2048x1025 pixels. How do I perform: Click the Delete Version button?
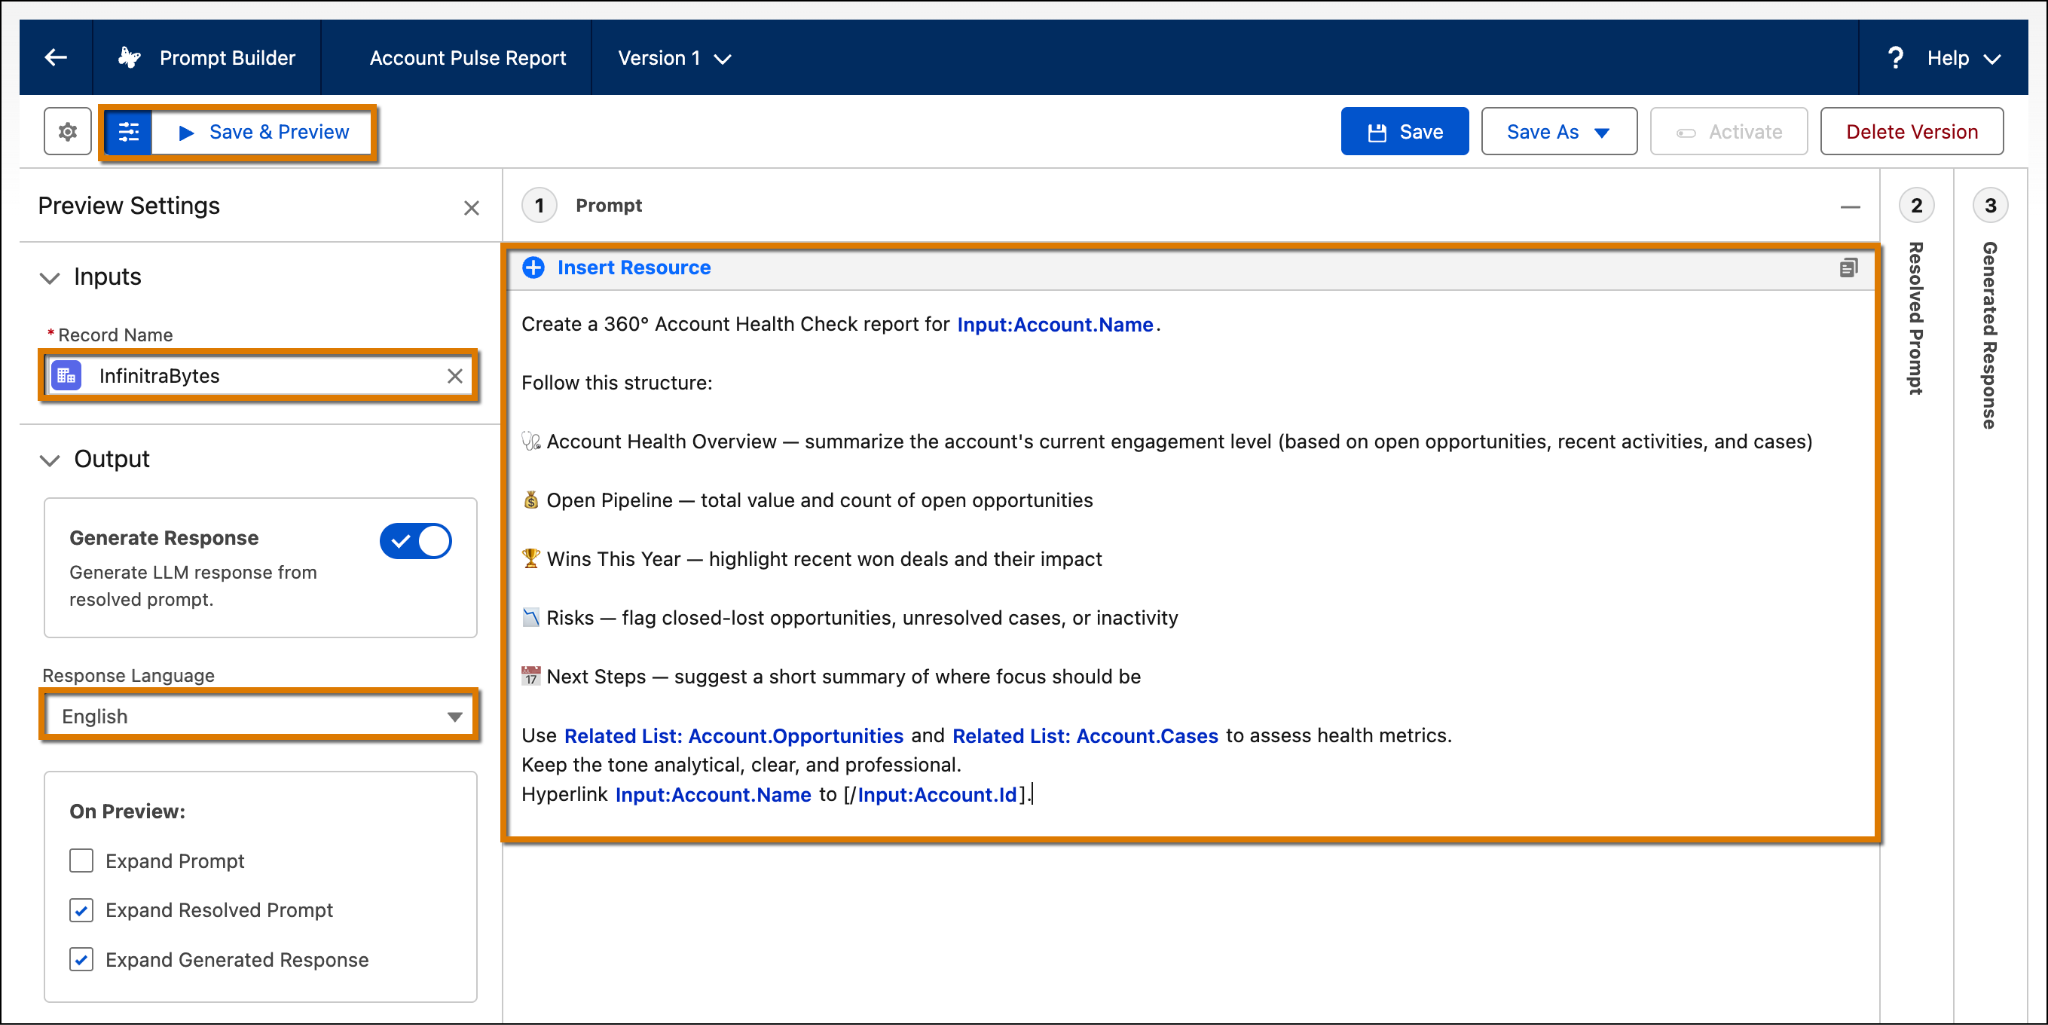pyautogui.click(x=1912, y=132)
